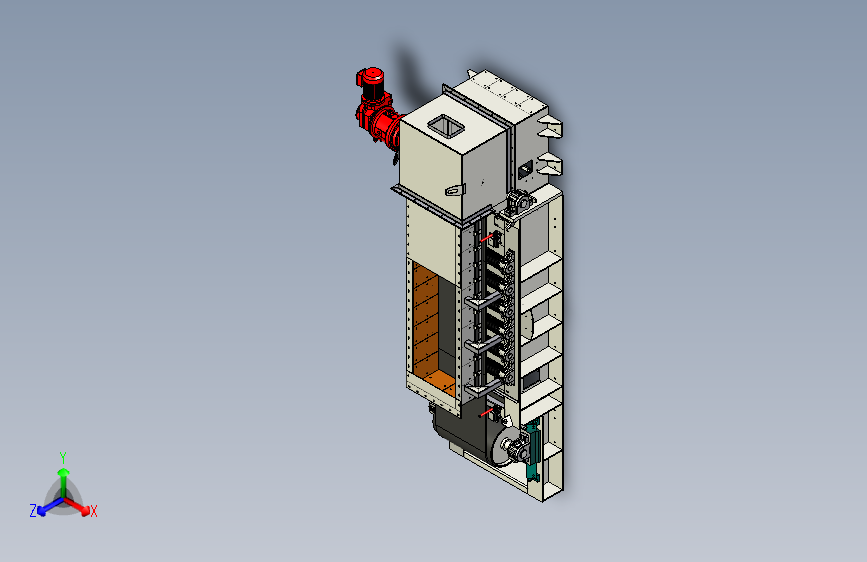Select the lifting lug on the upper housing
The image size is (867, 562).
pos(455,190)
